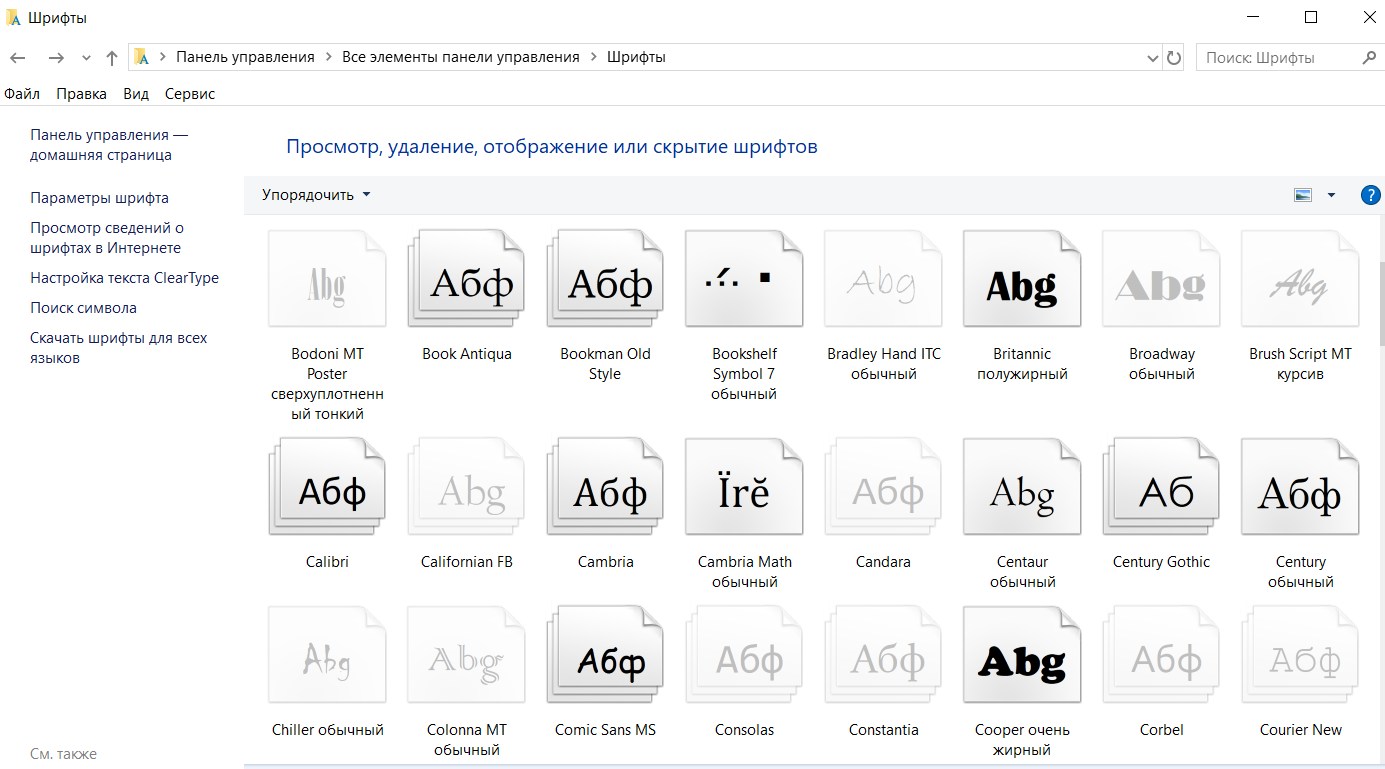Select the Centaur font icon
1385x769 pixels.
click(x=1022, y=486)
